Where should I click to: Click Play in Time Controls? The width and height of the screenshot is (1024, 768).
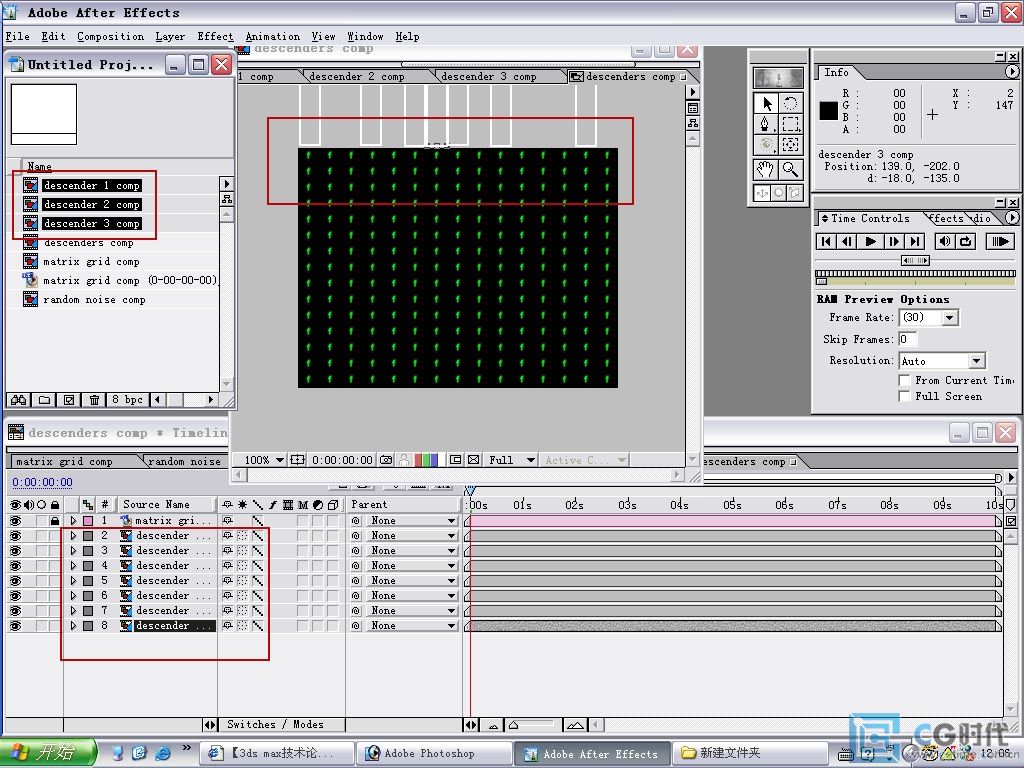tap(870, 241)
